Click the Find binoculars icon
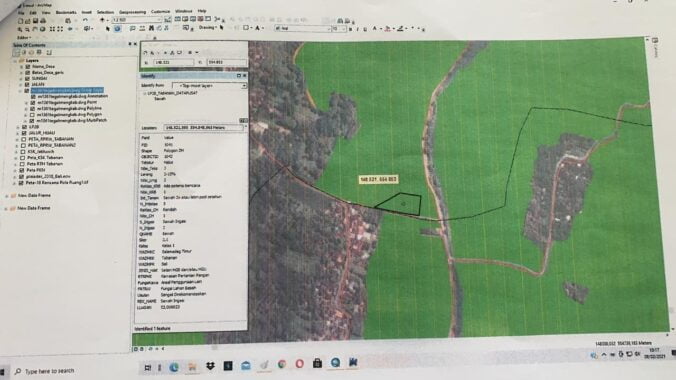Screen dimensions: 676x380 (151, 28)
